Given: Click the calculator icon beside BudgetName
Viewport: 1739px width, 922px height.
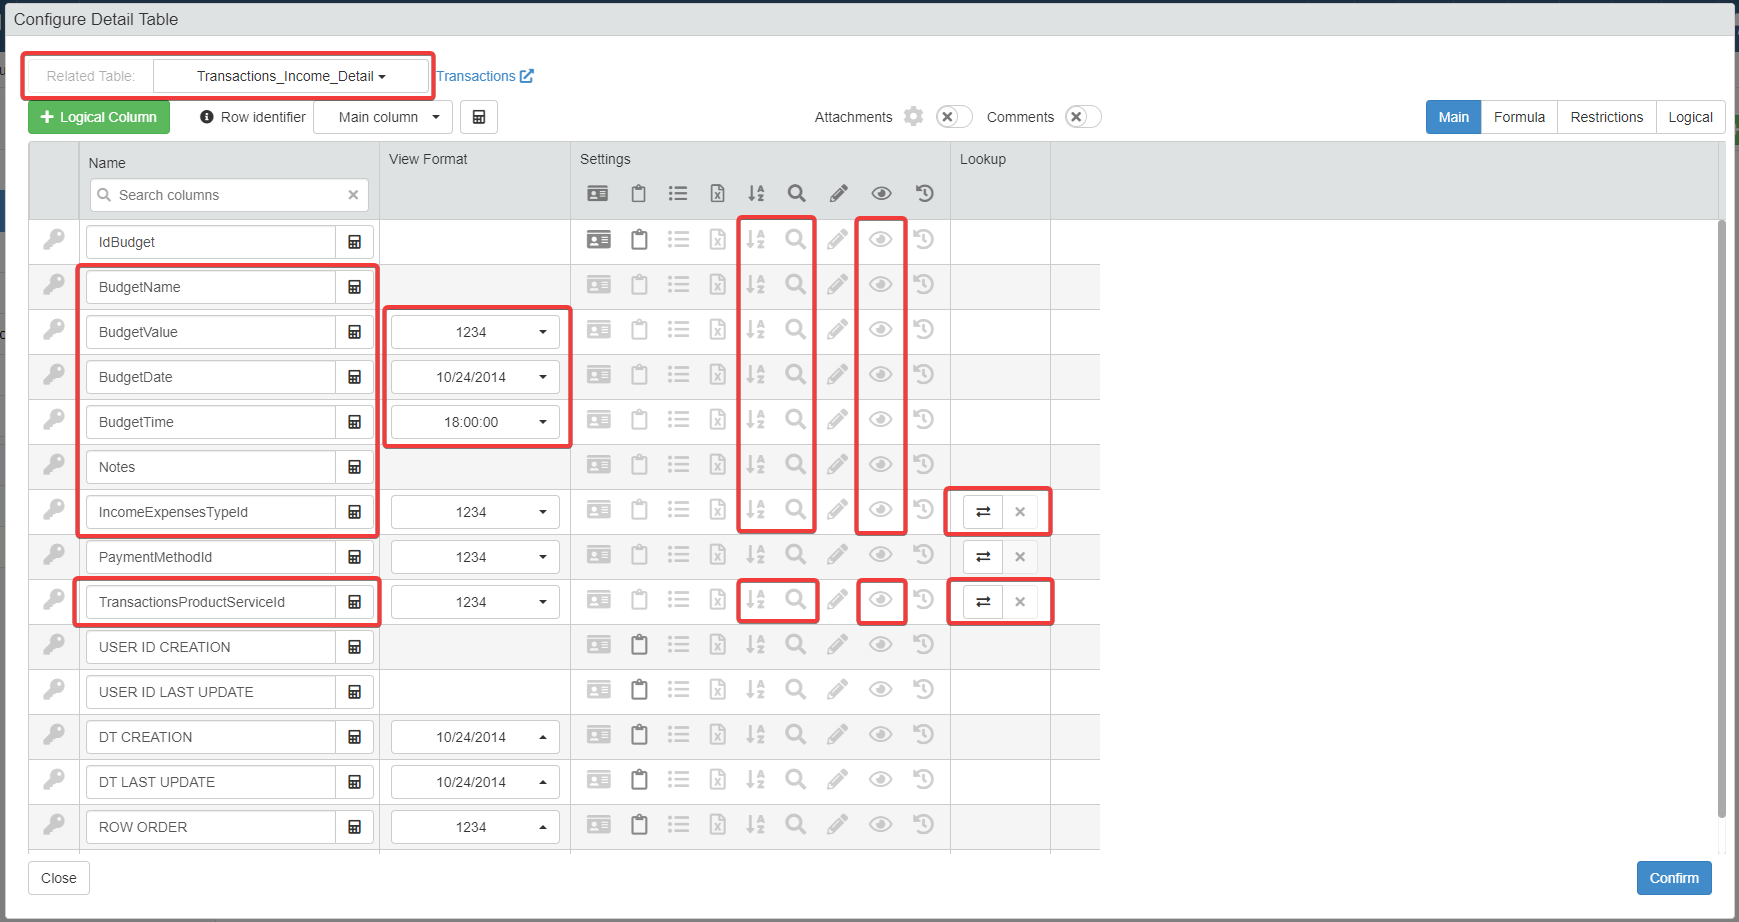Looking at the screenshot, I should point(354,287).
